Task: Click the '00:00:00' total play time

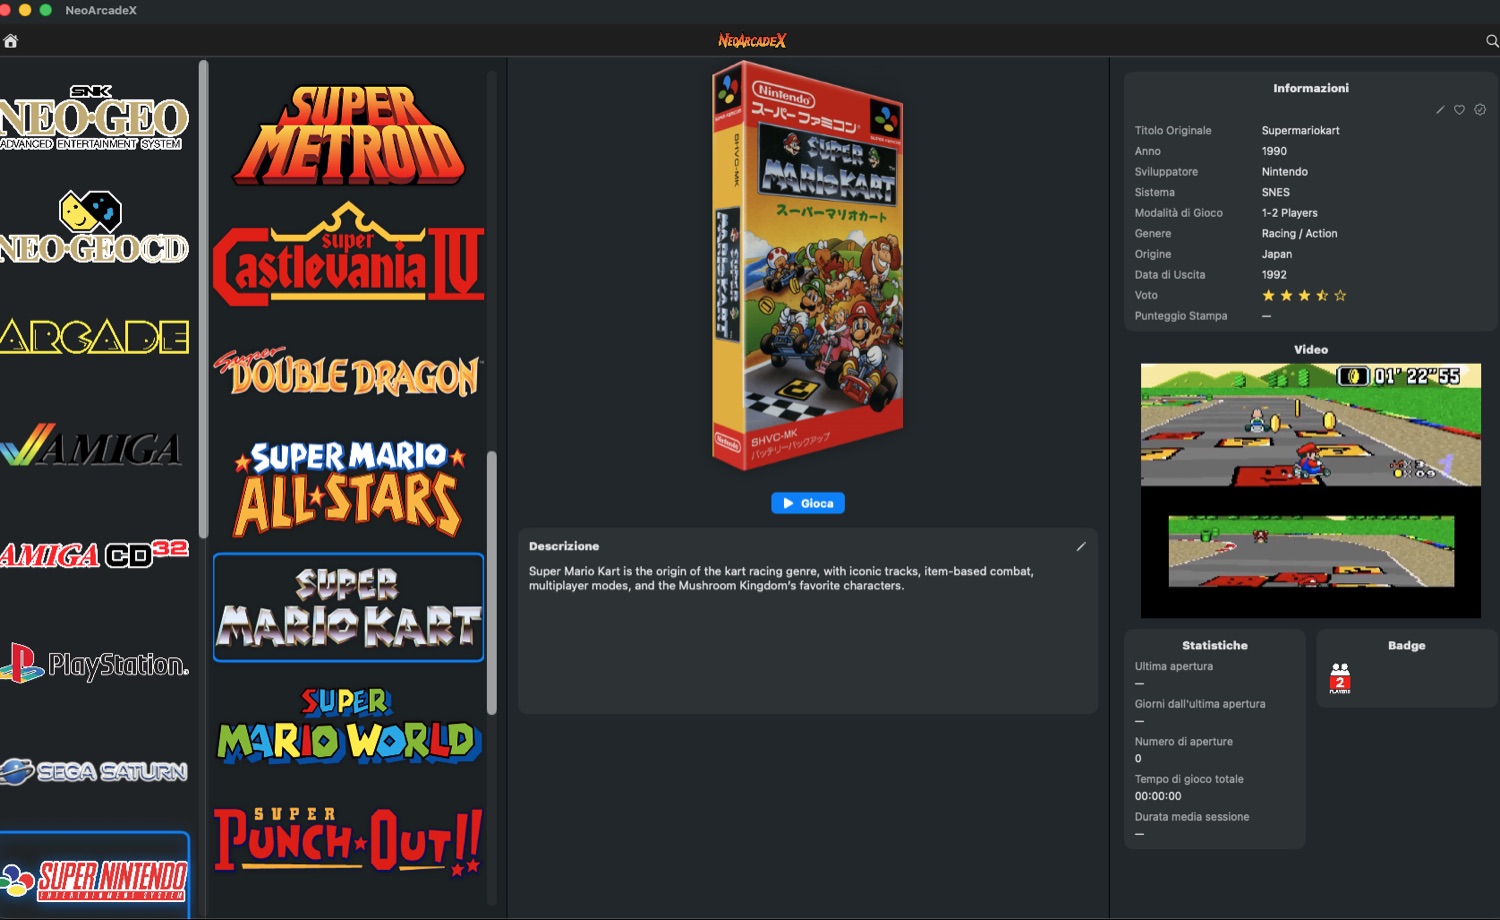Action: click(x=1157, y=796)
